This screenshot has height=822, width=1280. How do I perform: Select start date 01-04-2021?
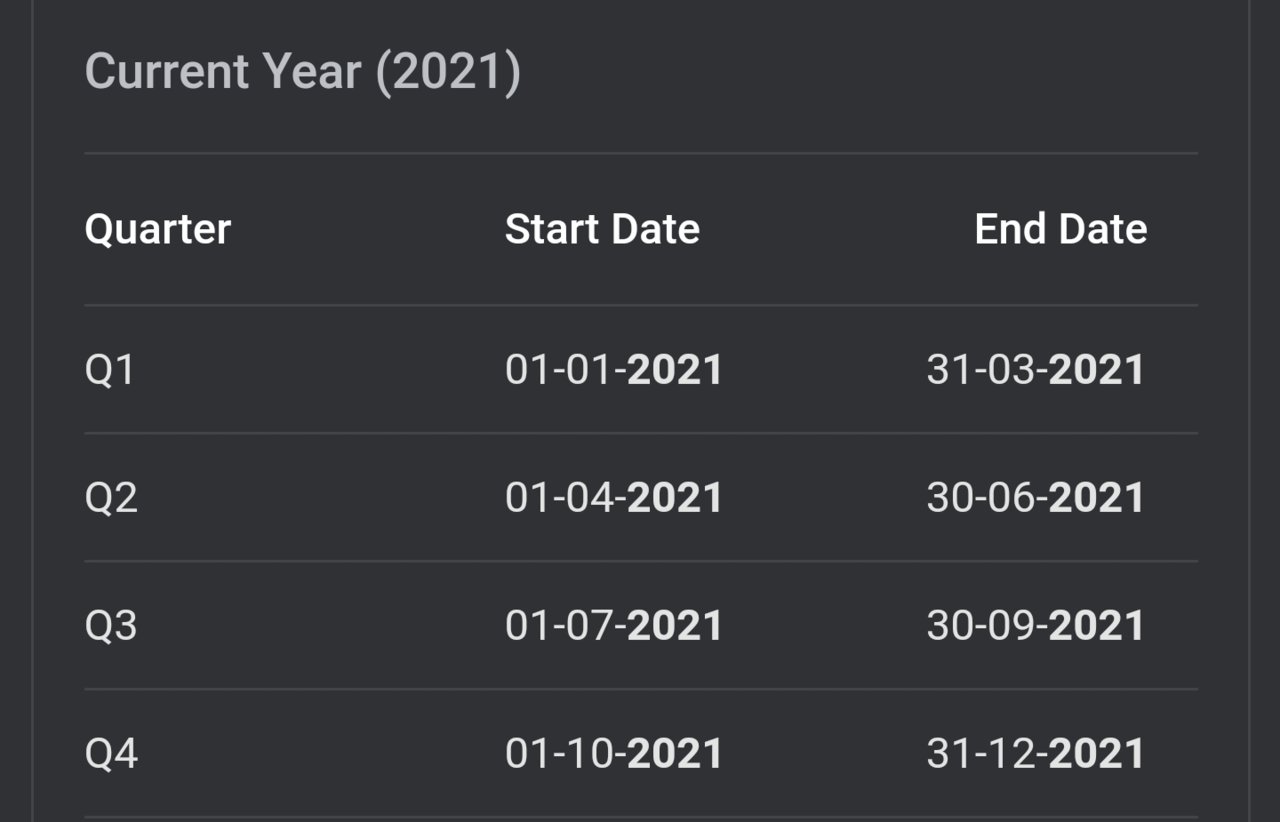pyautogui.click(x=614, y=498)
